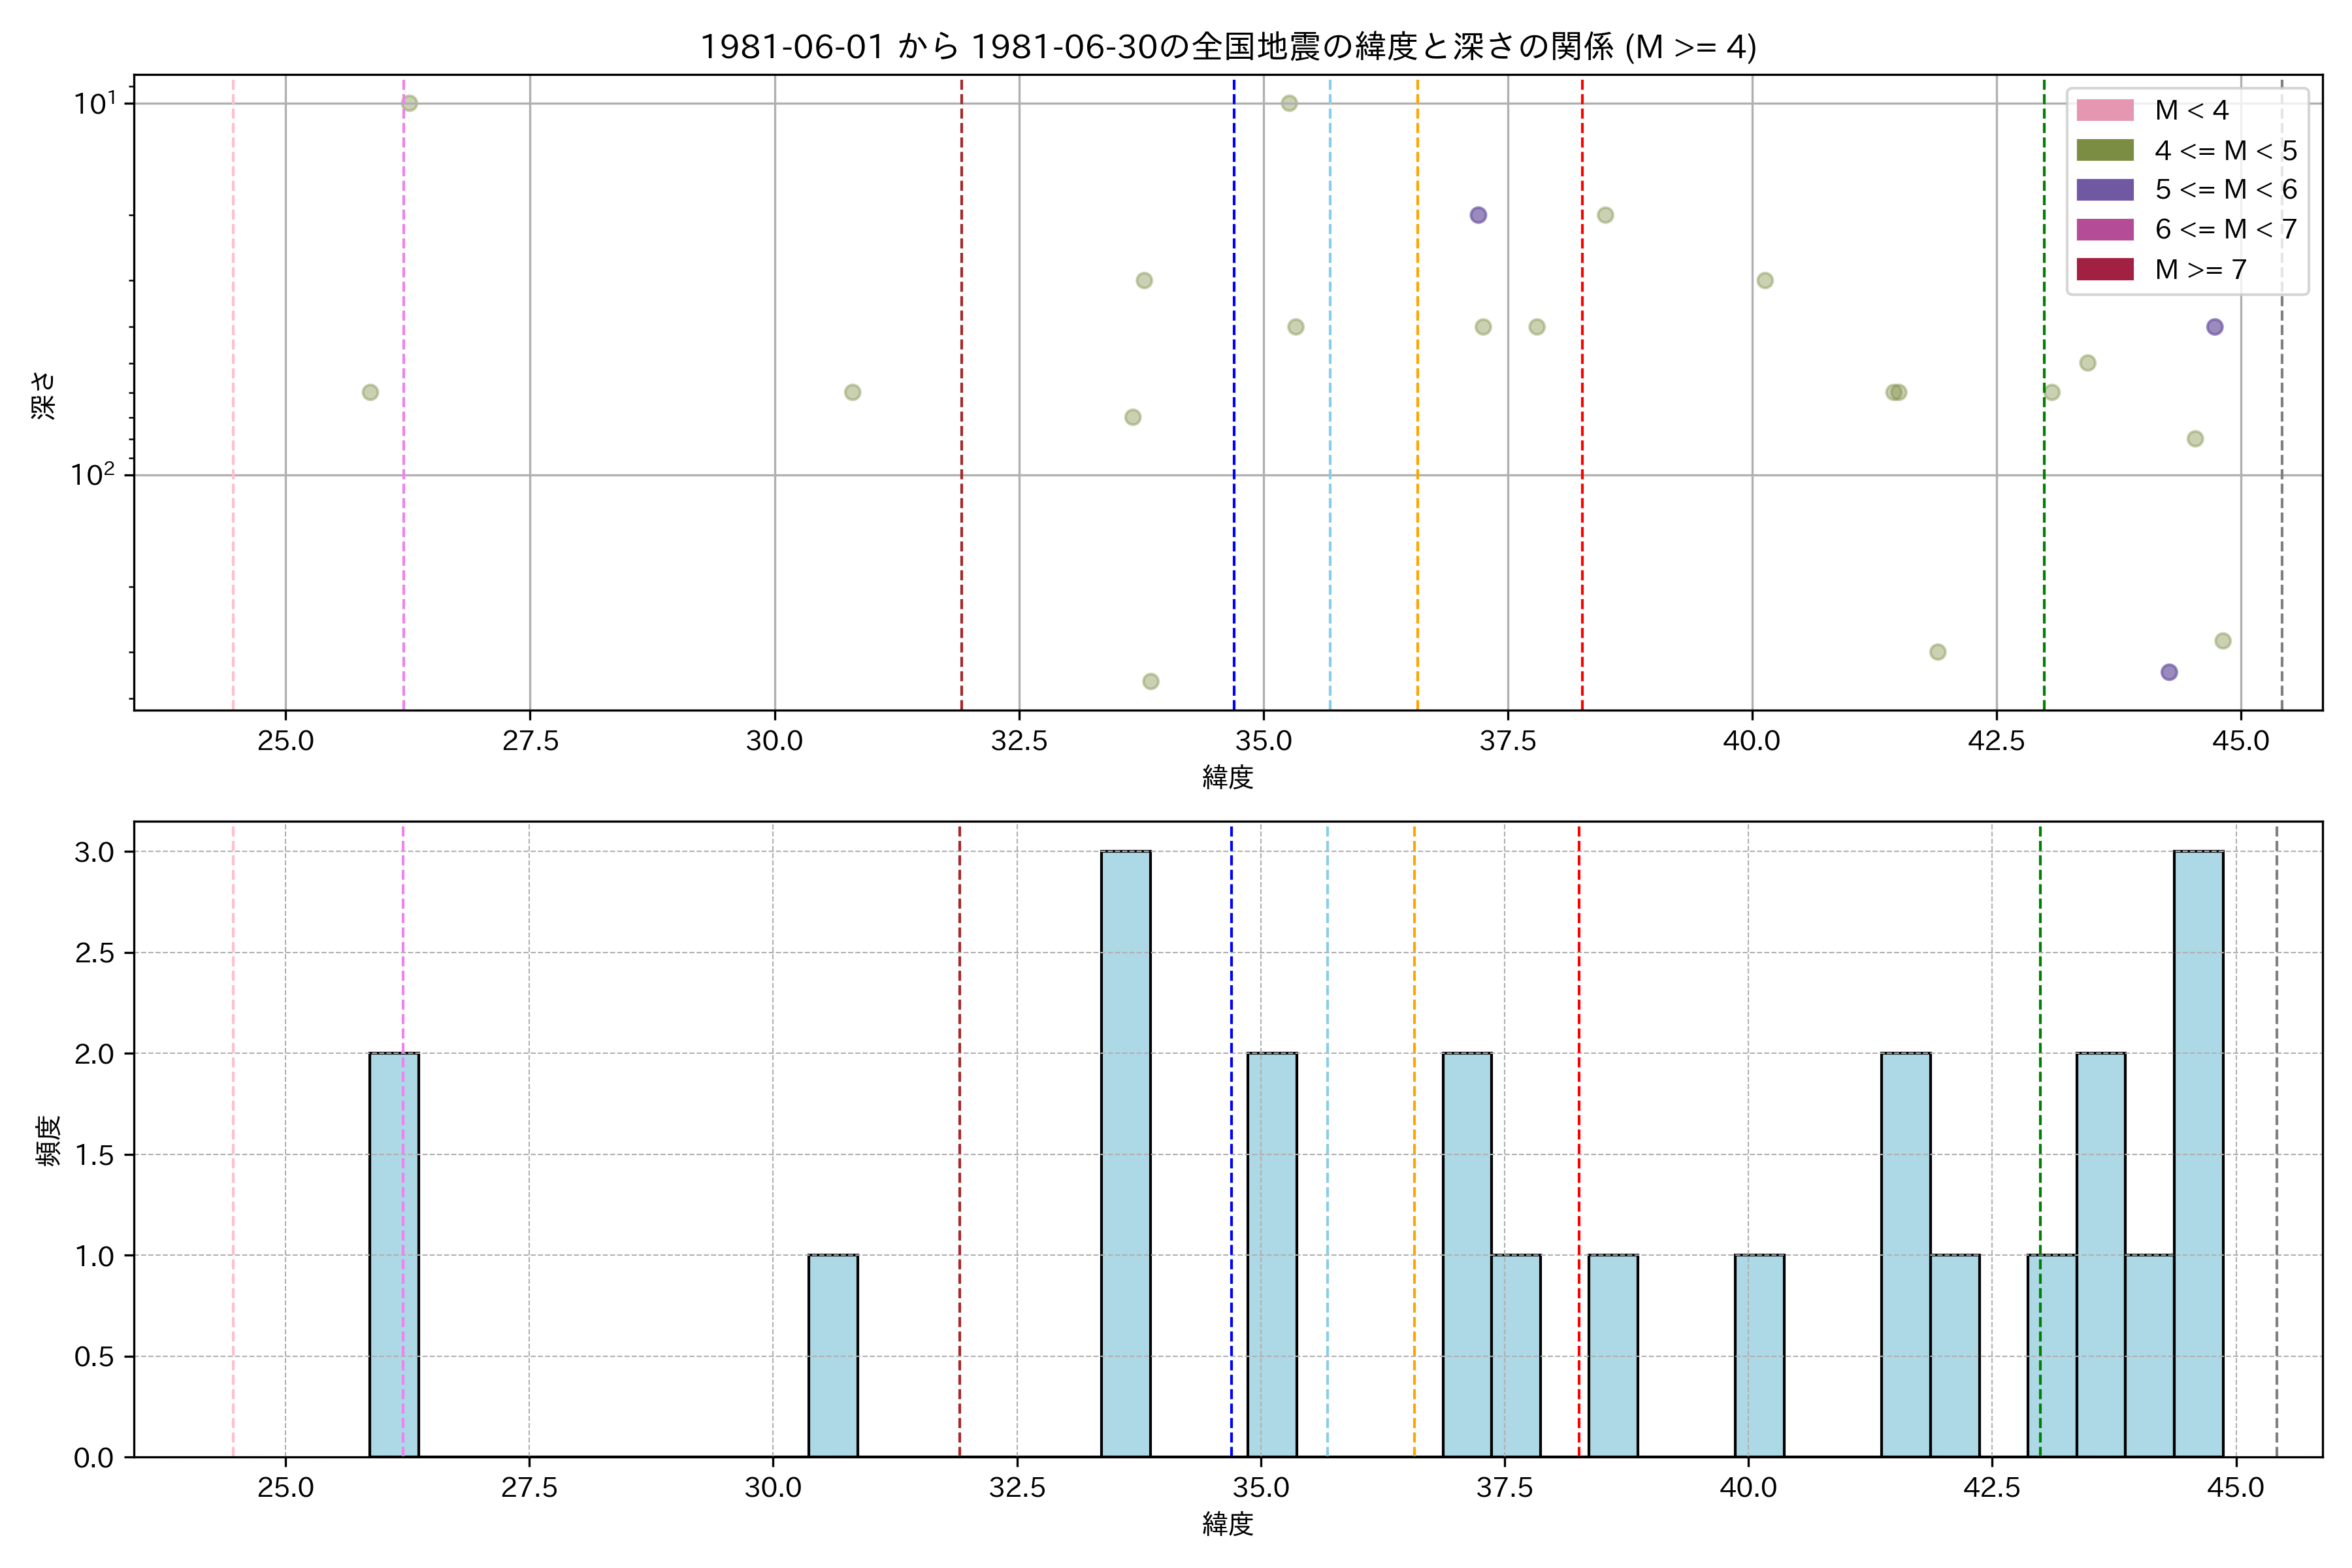
Task: Click the pink M < 4 legend swatch
Action: coord(2105,110)
